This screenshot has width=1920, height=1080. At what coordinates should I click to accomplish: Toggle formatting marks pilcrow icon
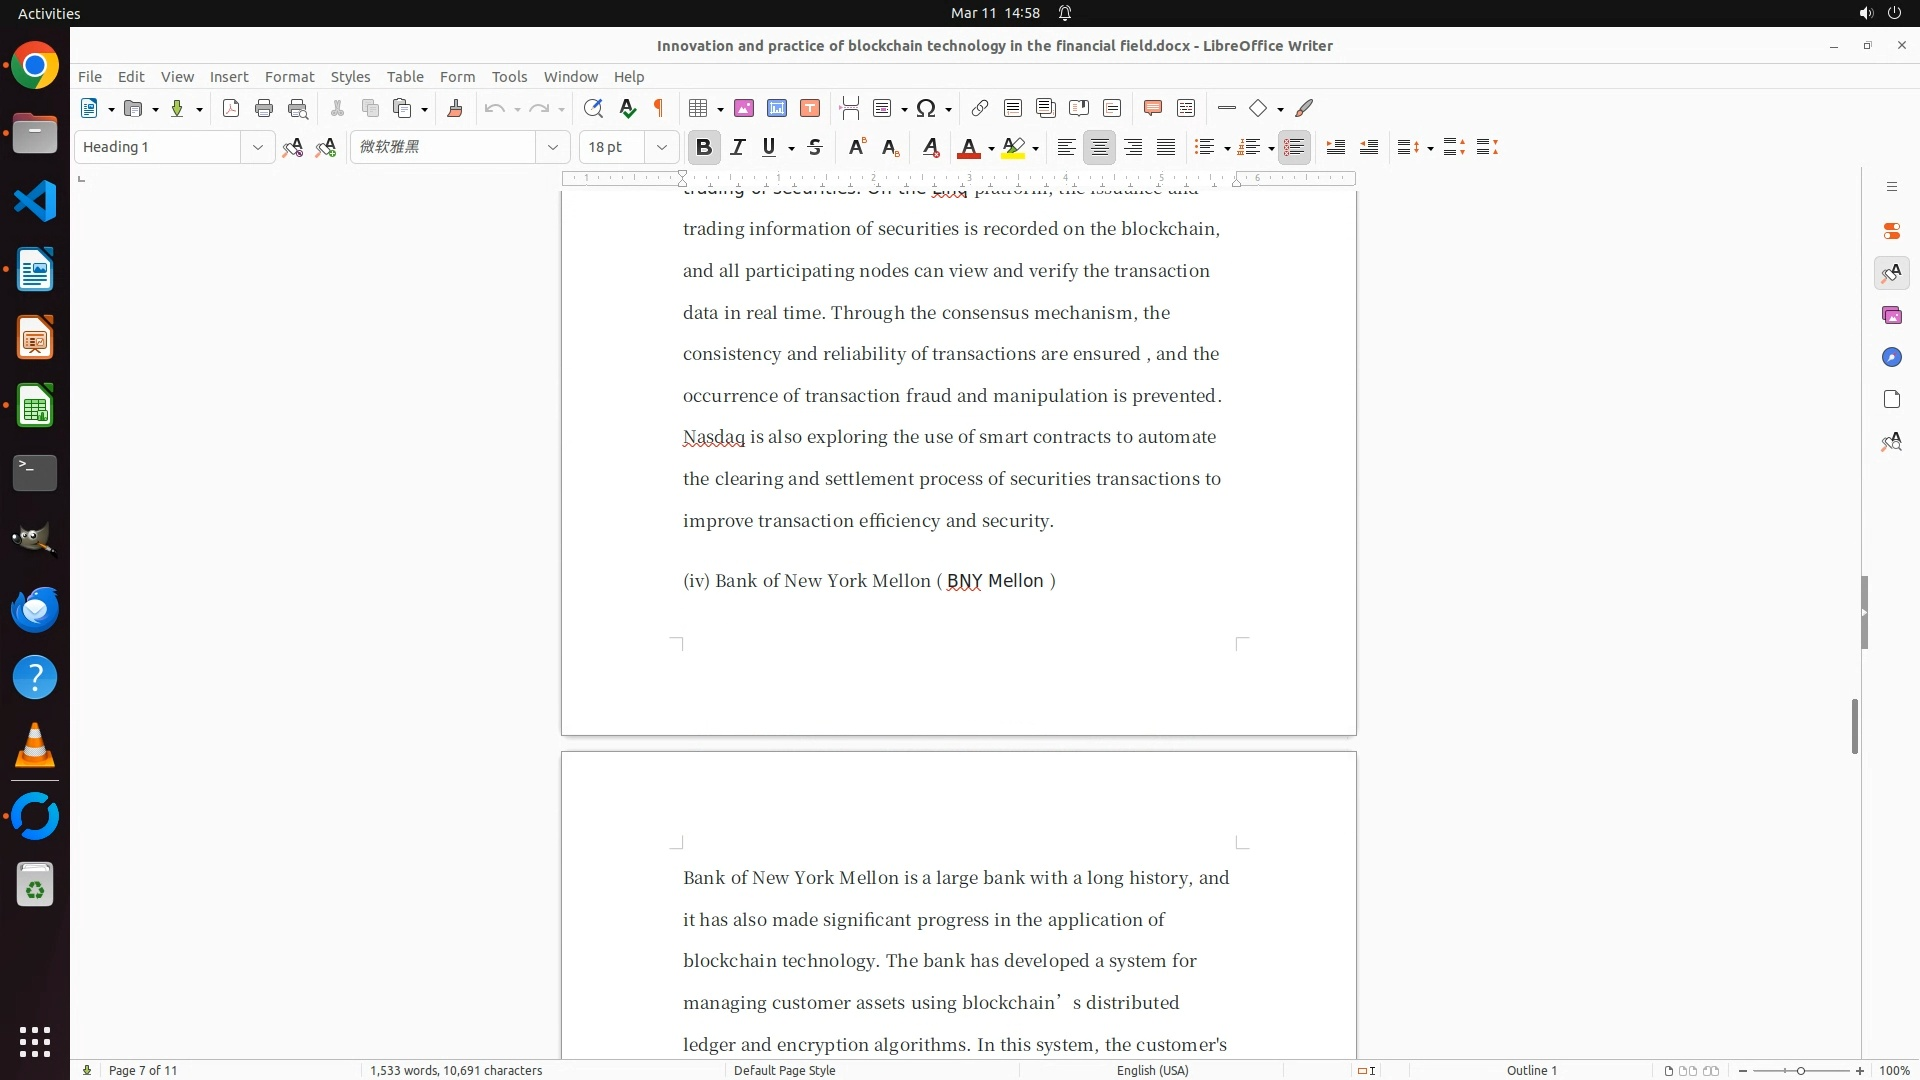click(659, 108)
